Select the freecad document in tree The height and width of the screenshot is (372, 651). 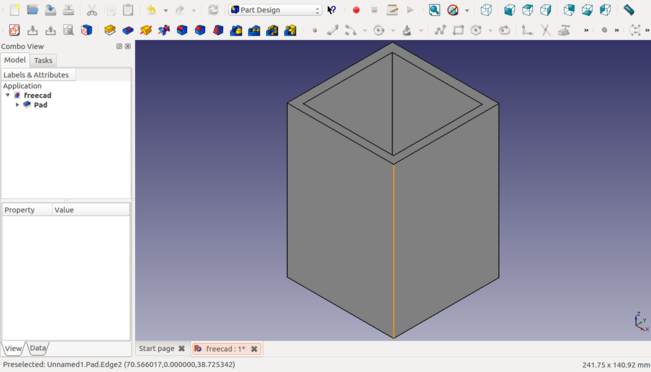[x=37, y=95]
